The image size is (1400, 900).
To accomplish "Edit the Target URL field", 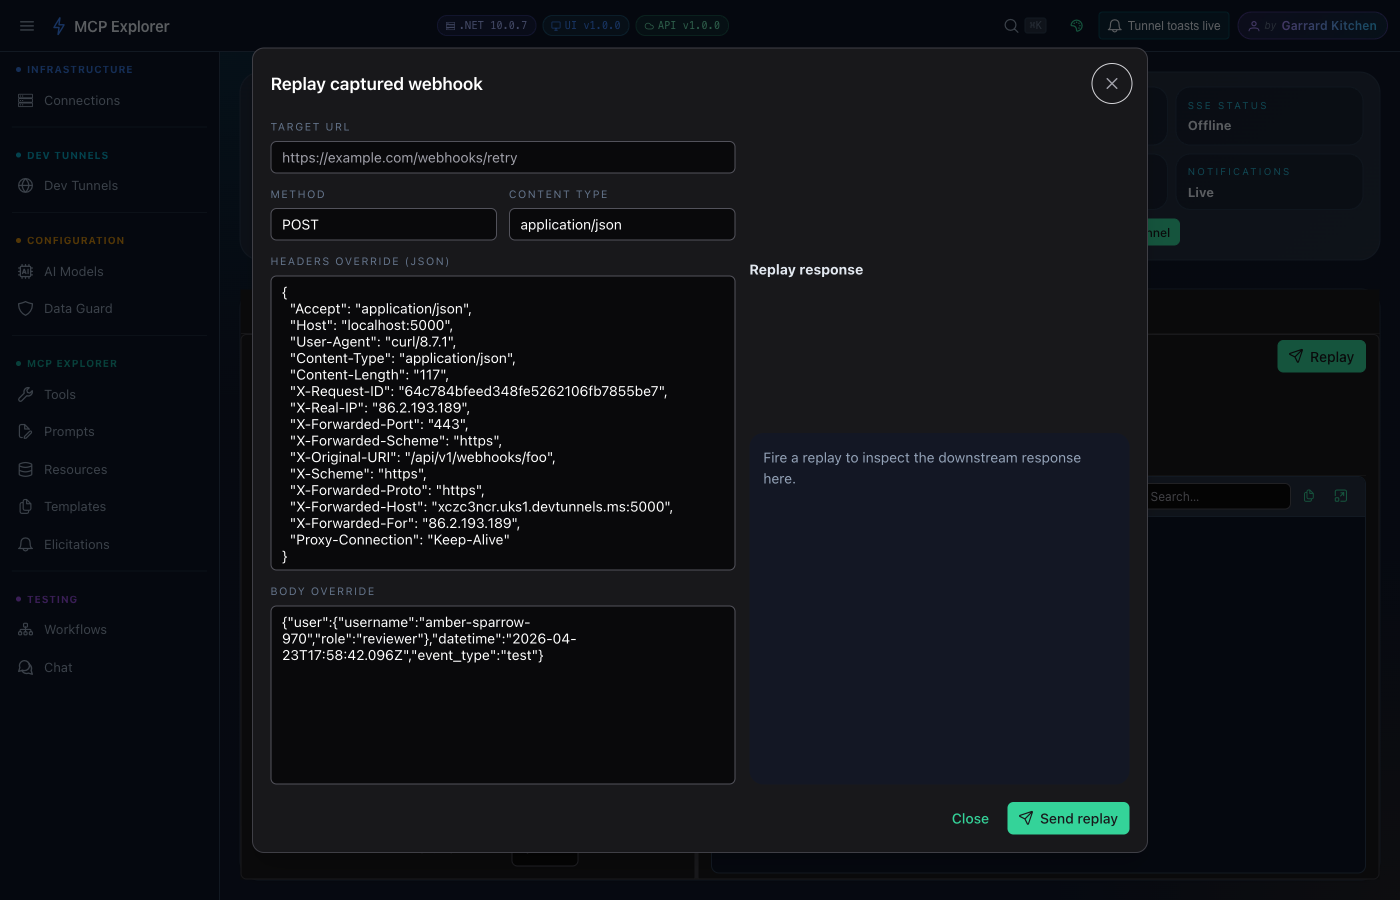I will tap(503, 157).
